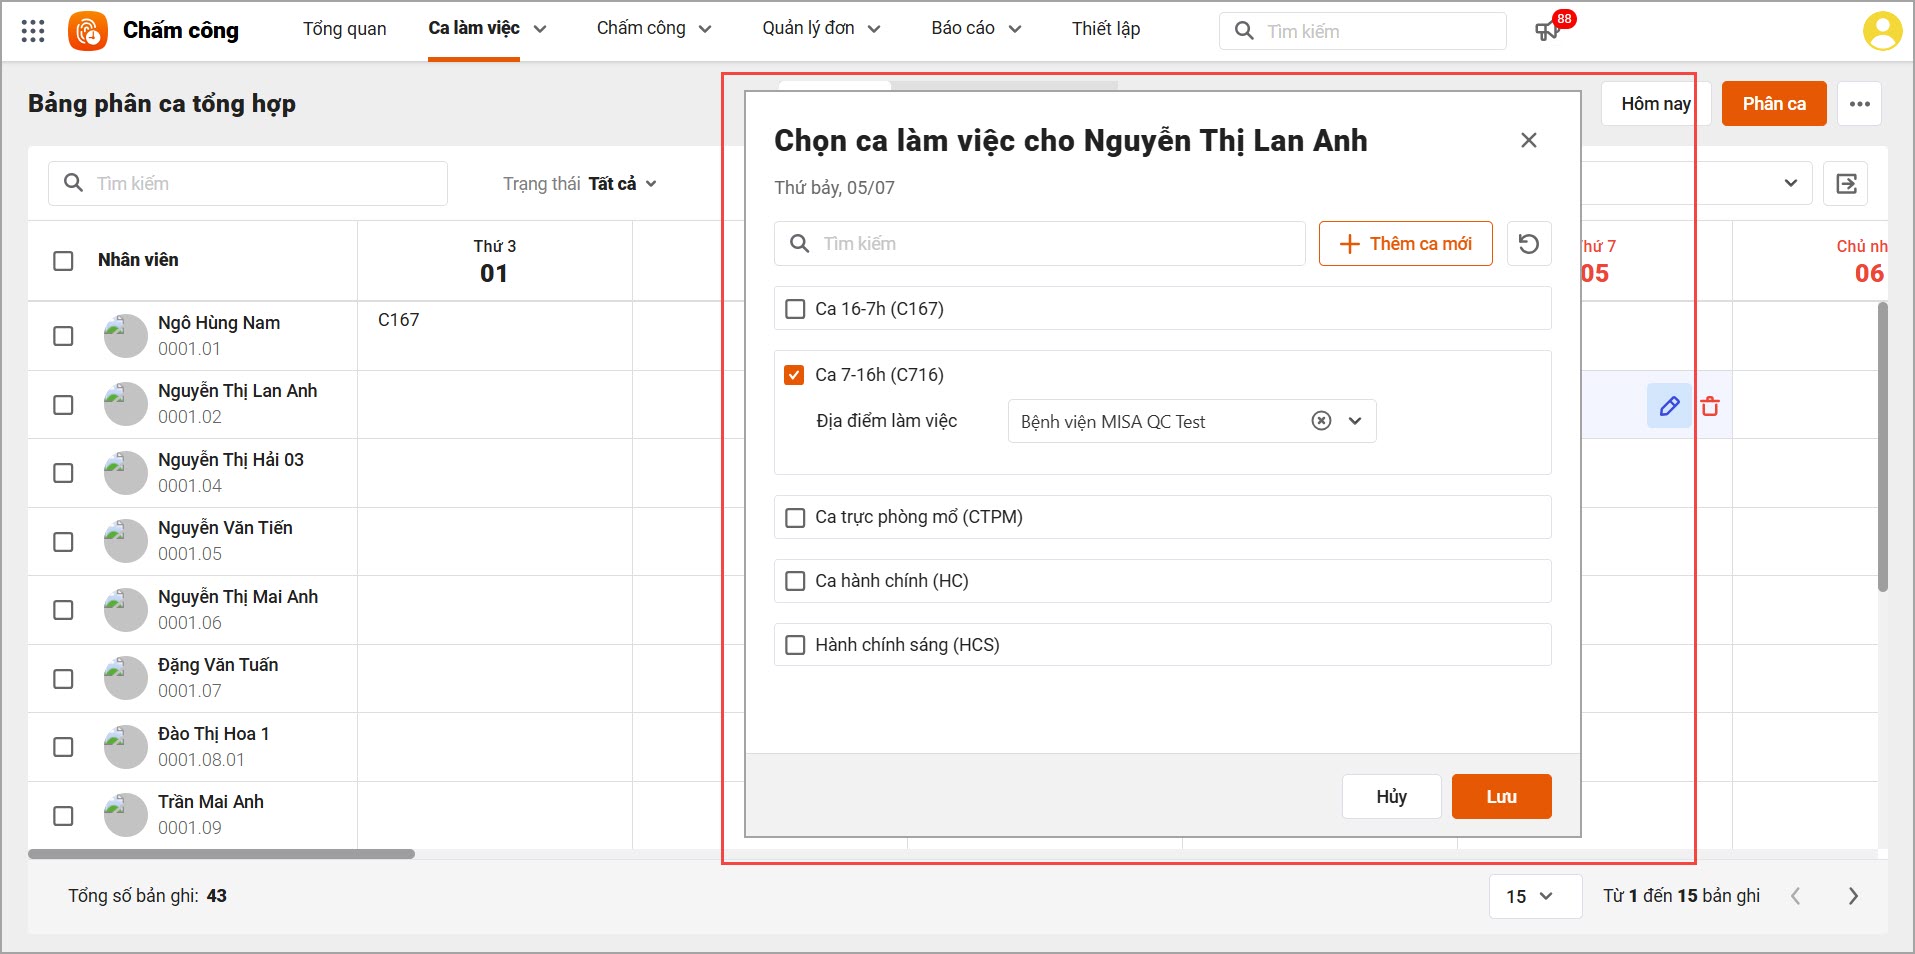Click the export table icon

coord(1845,184)
